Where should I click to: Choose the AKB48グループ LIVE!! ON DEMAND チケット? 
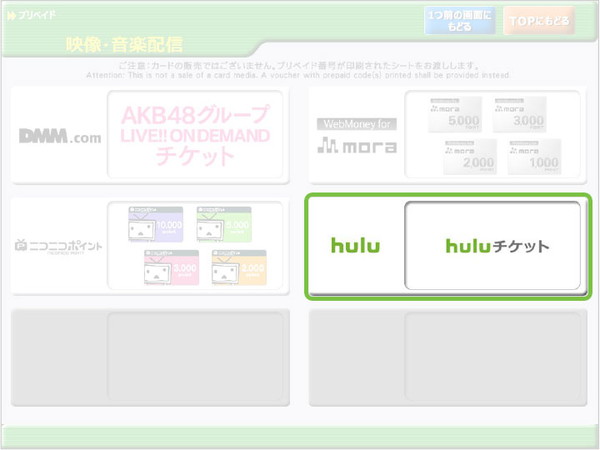195,134
